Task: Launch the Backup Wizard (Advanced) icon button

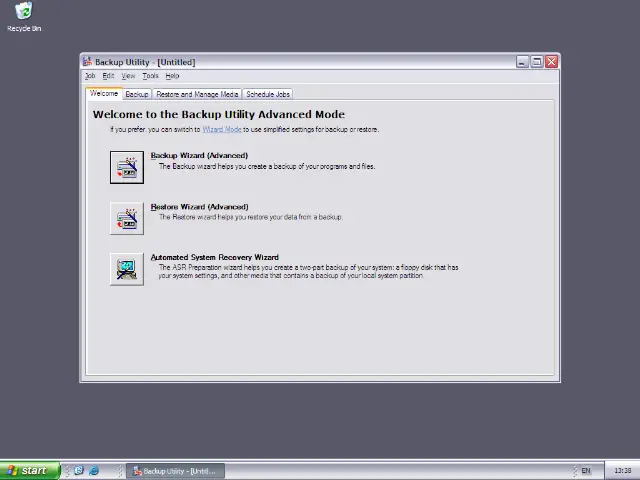Action: tap(127, 167)
